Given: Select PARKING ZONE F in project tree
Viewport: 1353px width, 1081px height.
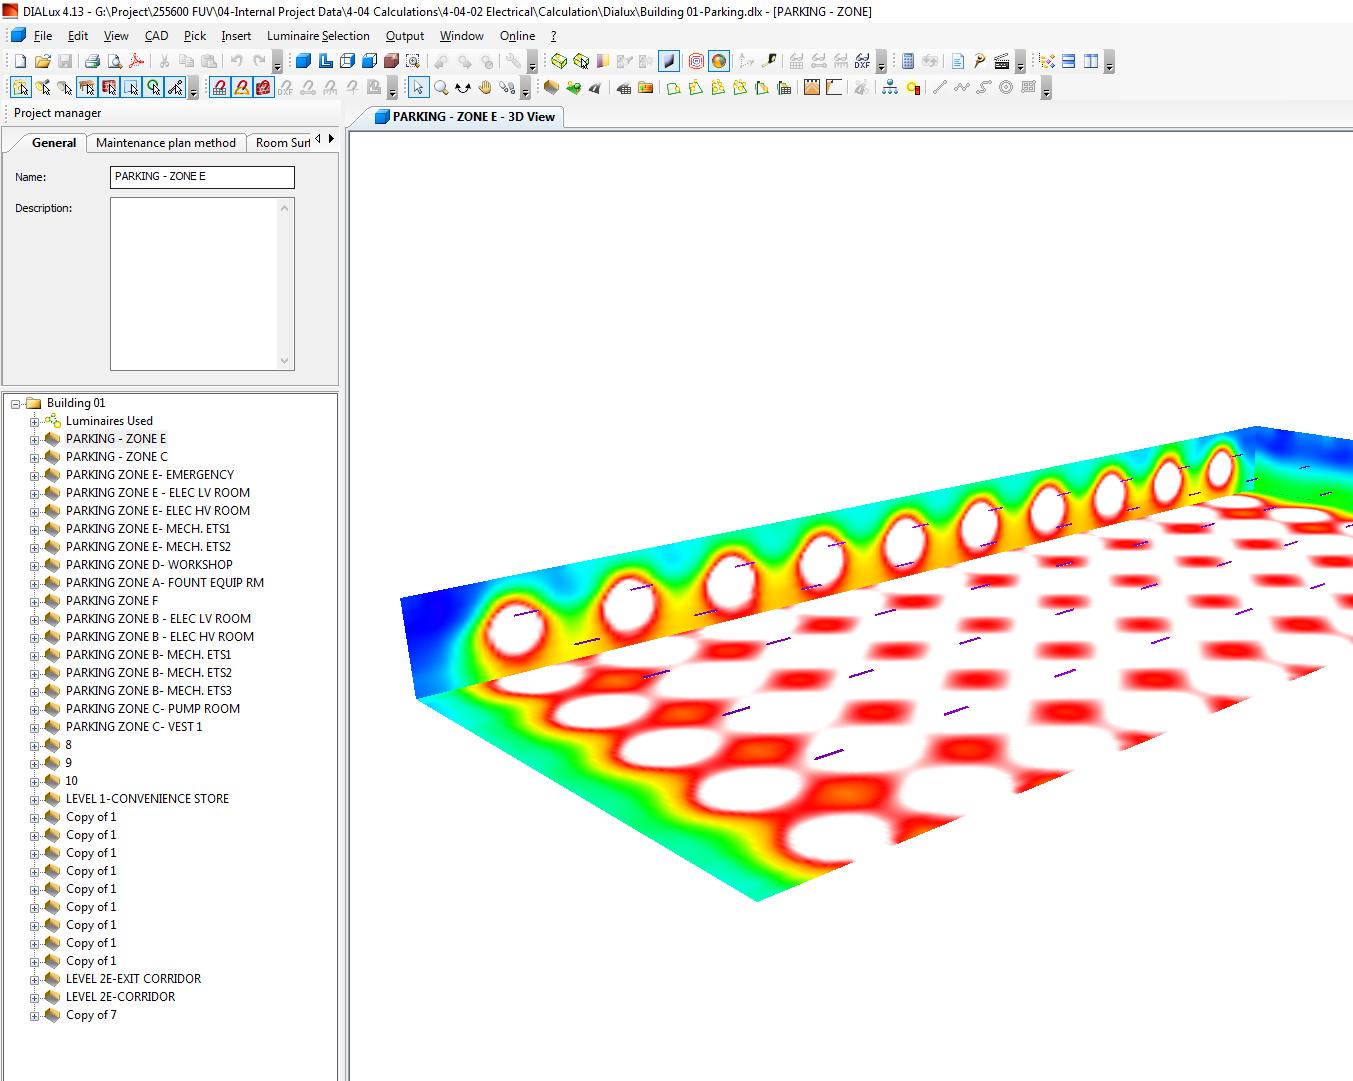Looking at the screenshot, I should (x=112, y=601).
